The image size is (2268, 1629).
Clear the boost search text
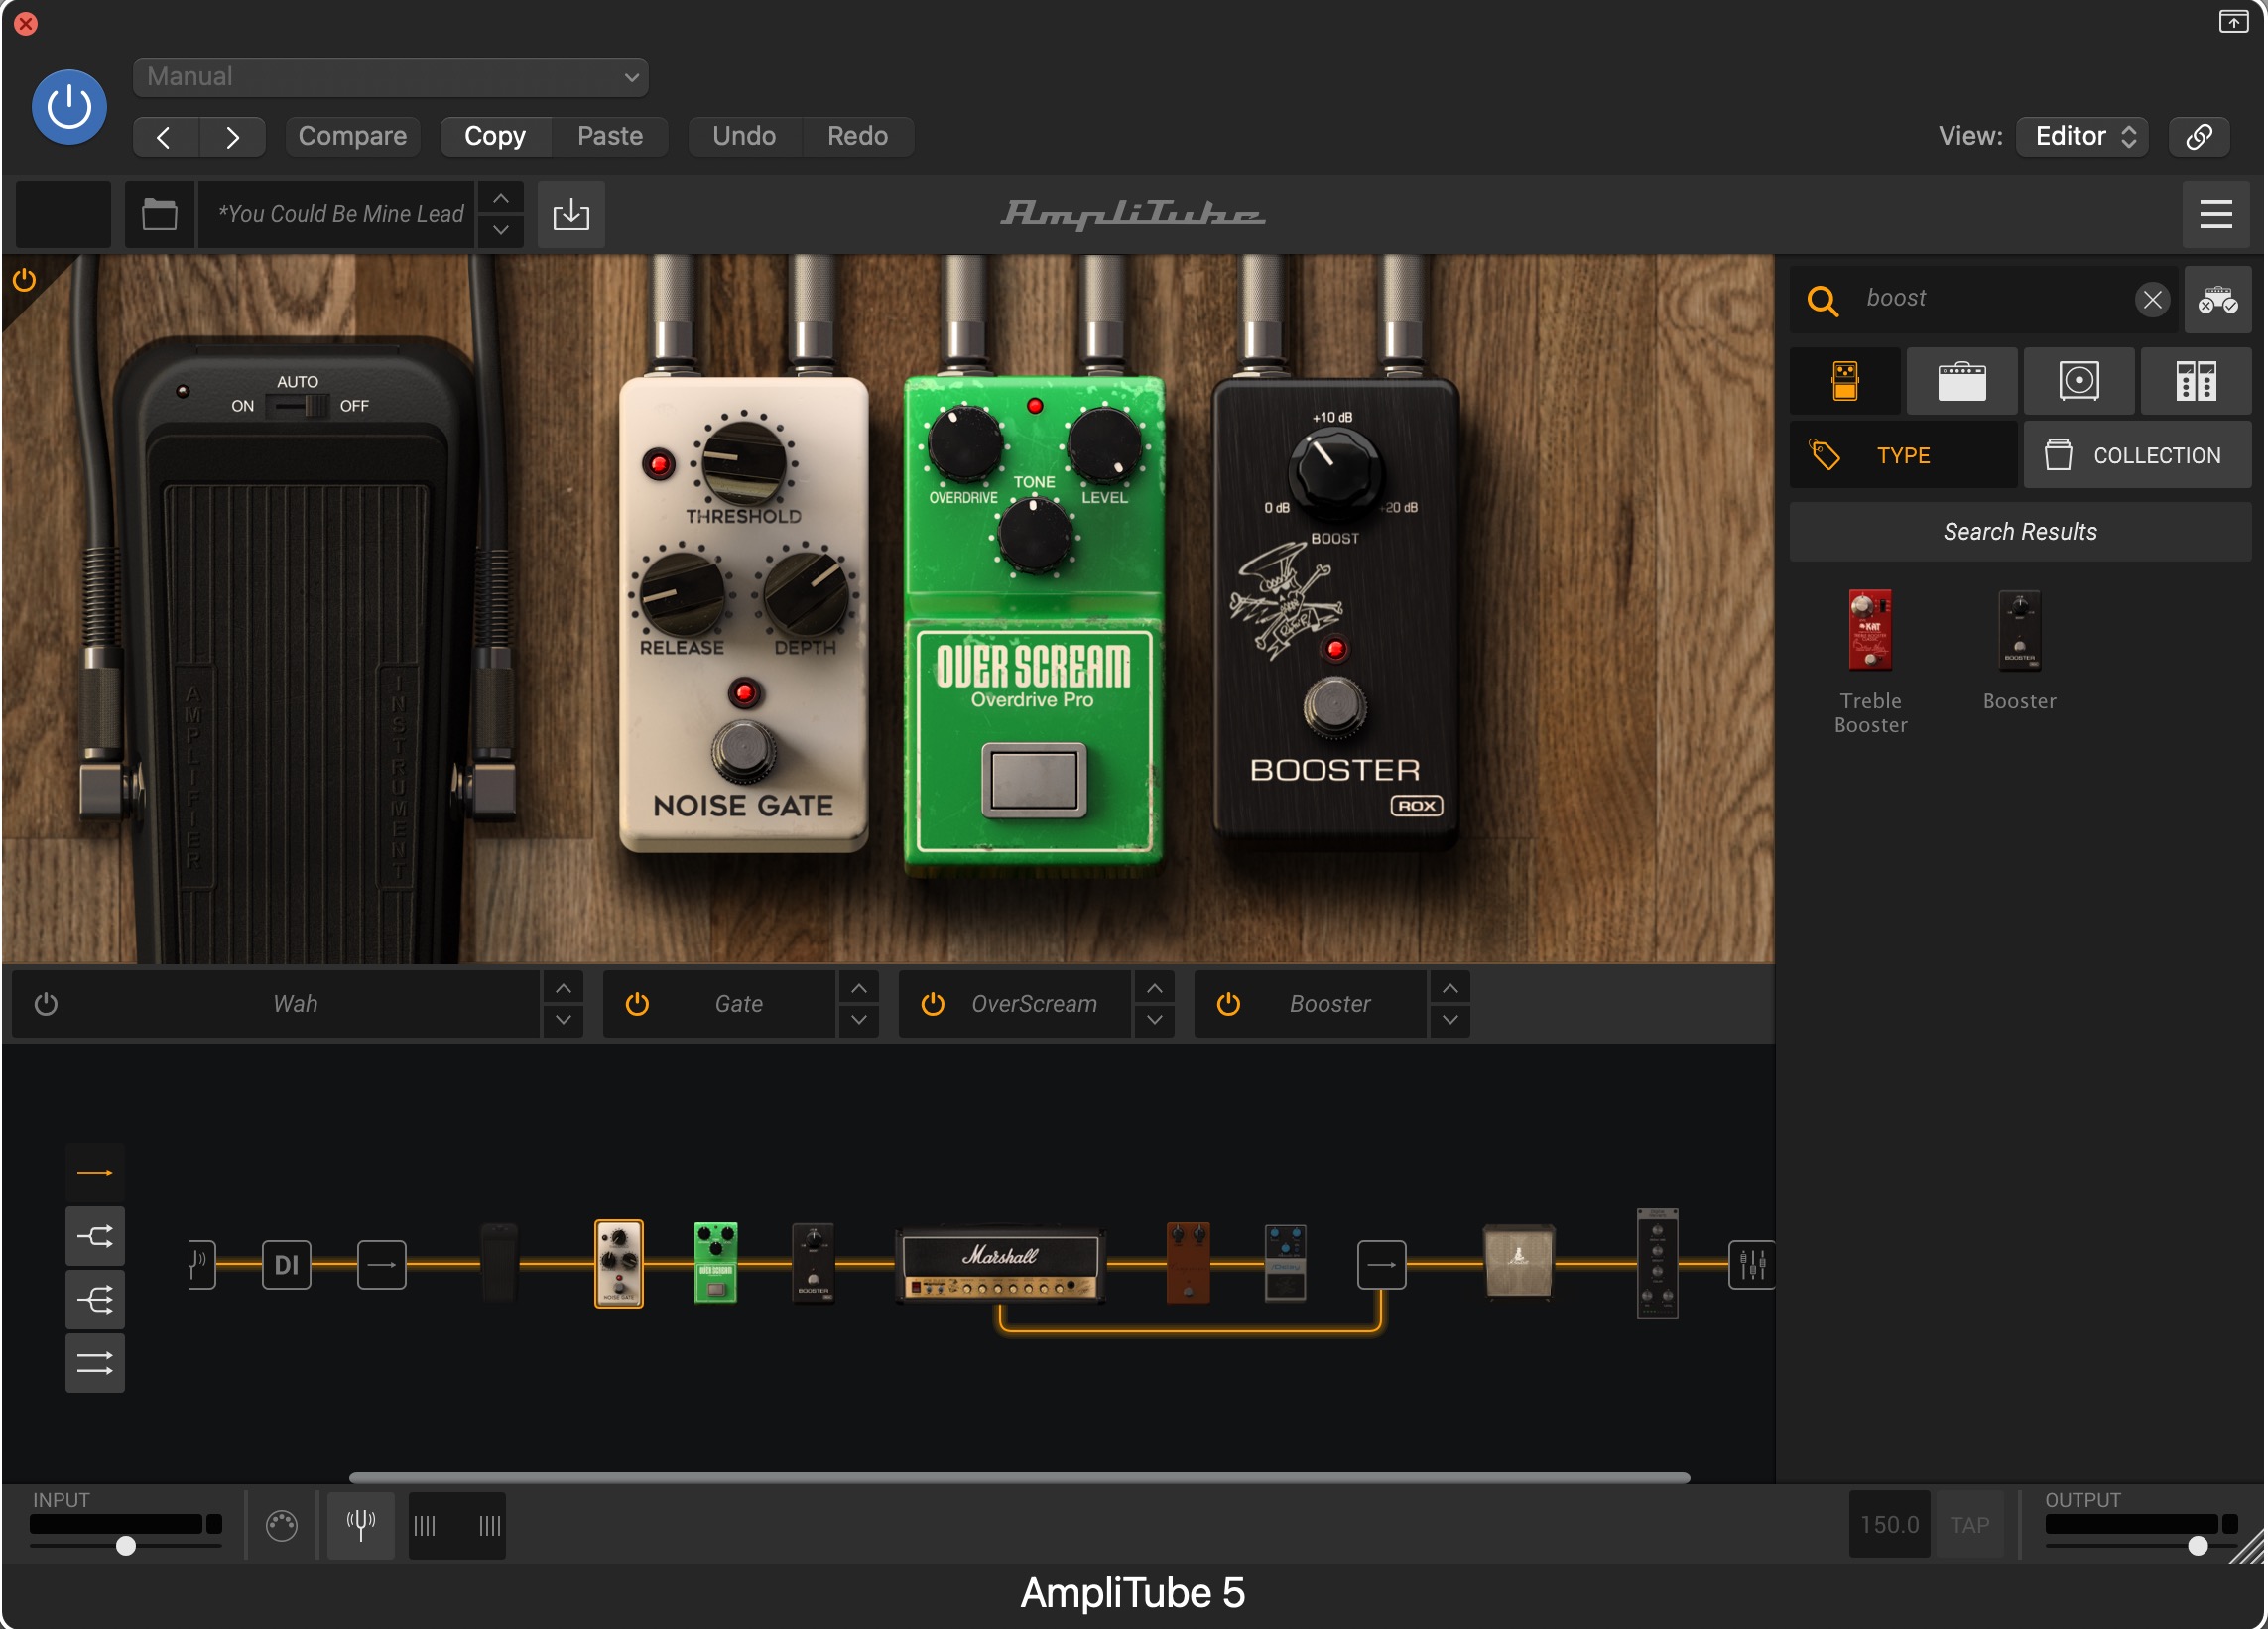tap(2152, 299)
